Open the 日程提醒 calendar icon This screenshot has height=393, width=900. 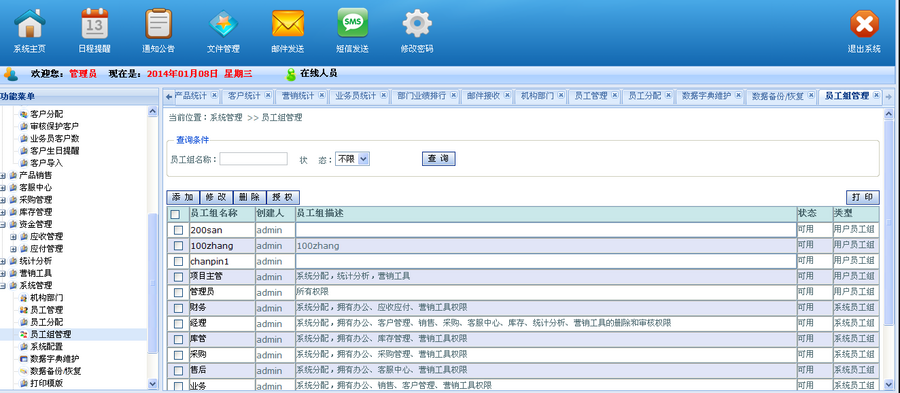tap(95, 24)
